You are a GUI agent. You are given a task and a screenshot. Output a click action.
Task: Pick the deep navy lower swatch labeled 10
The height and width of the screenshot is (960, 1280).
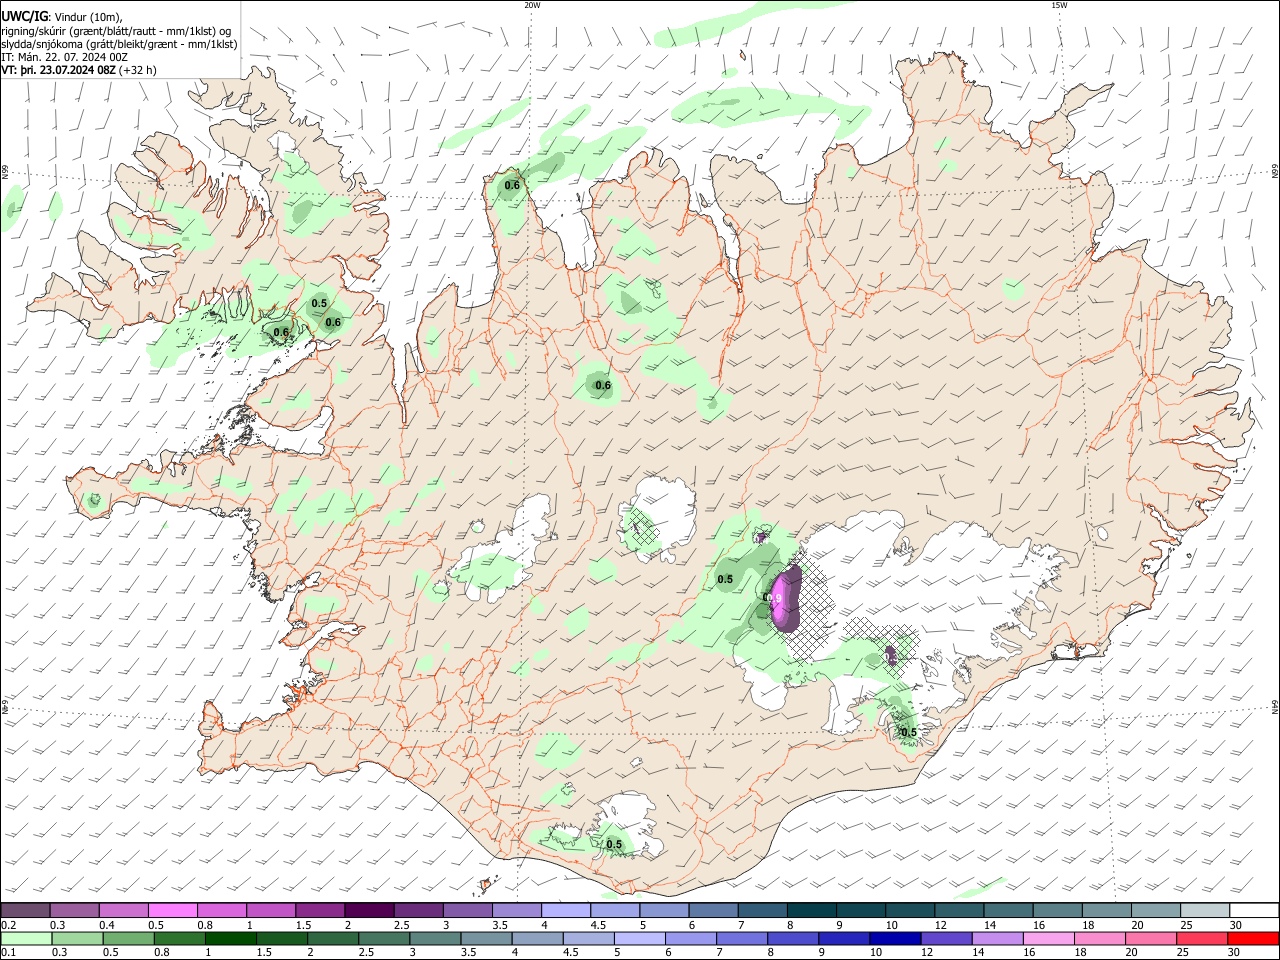(x=894, y=938)
